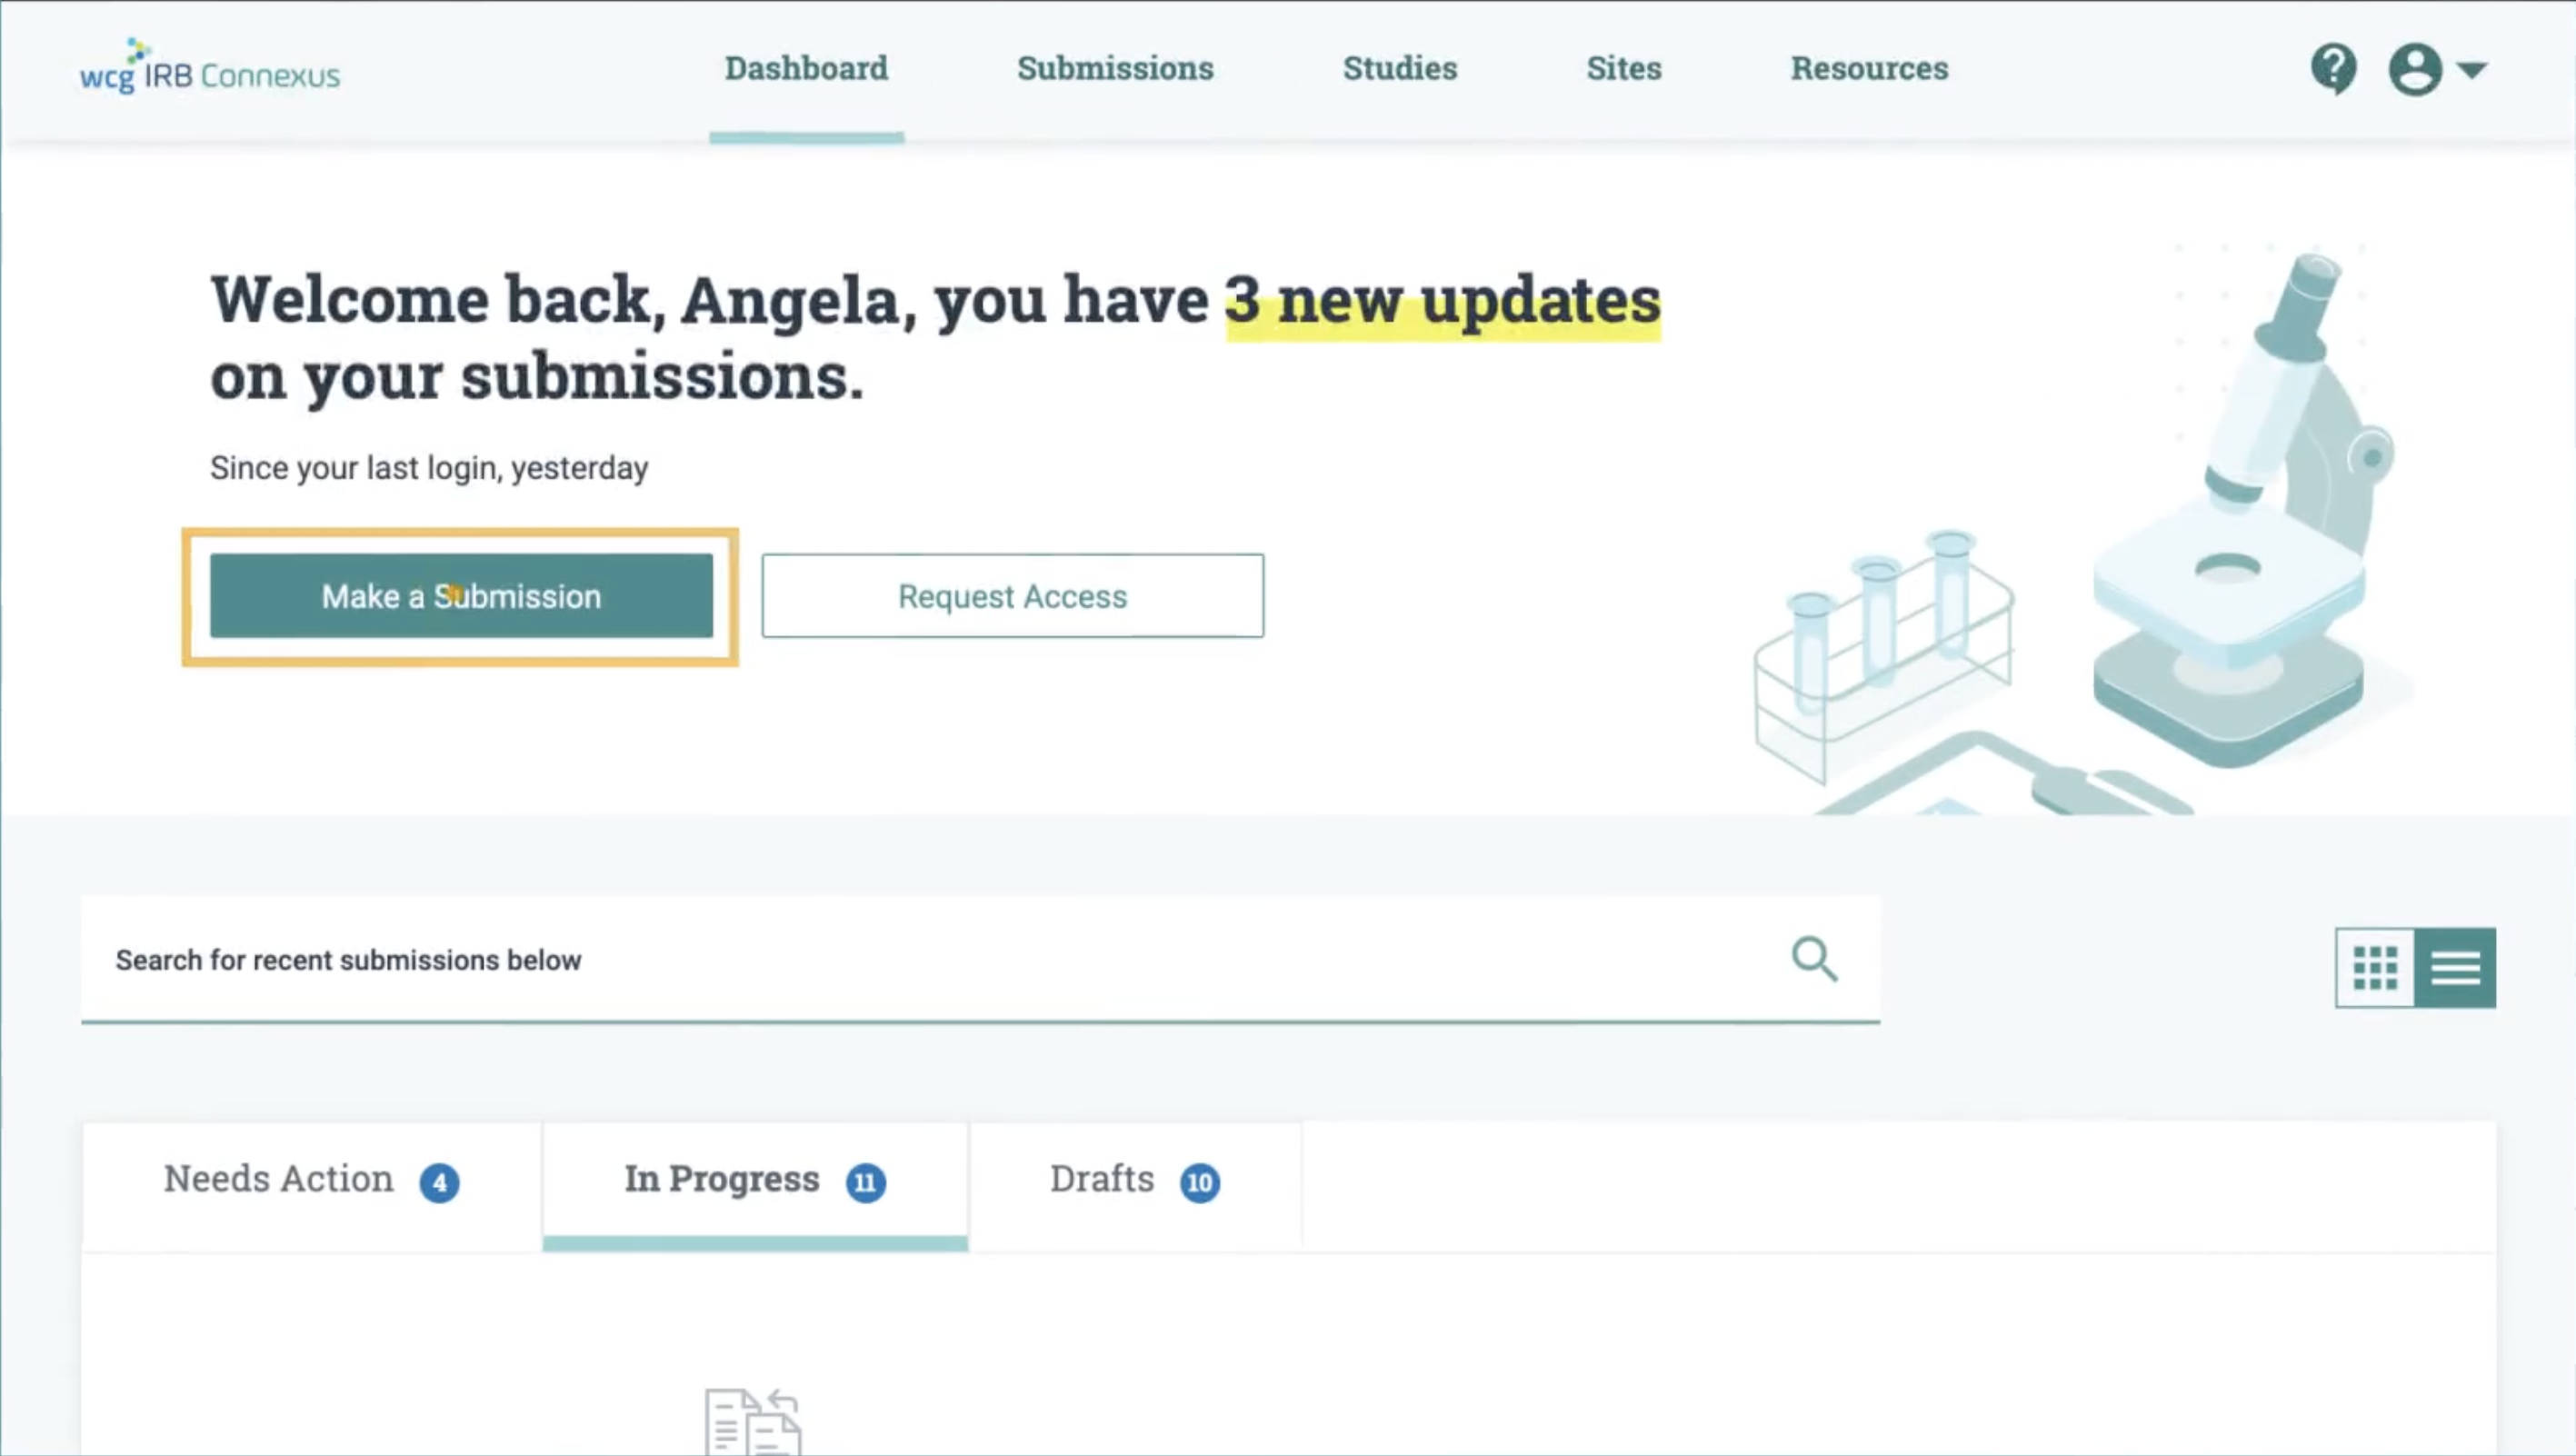Screen dimensions: 2576x1456
Task: Navigate to the Sites section
Action: (1623, 68)
